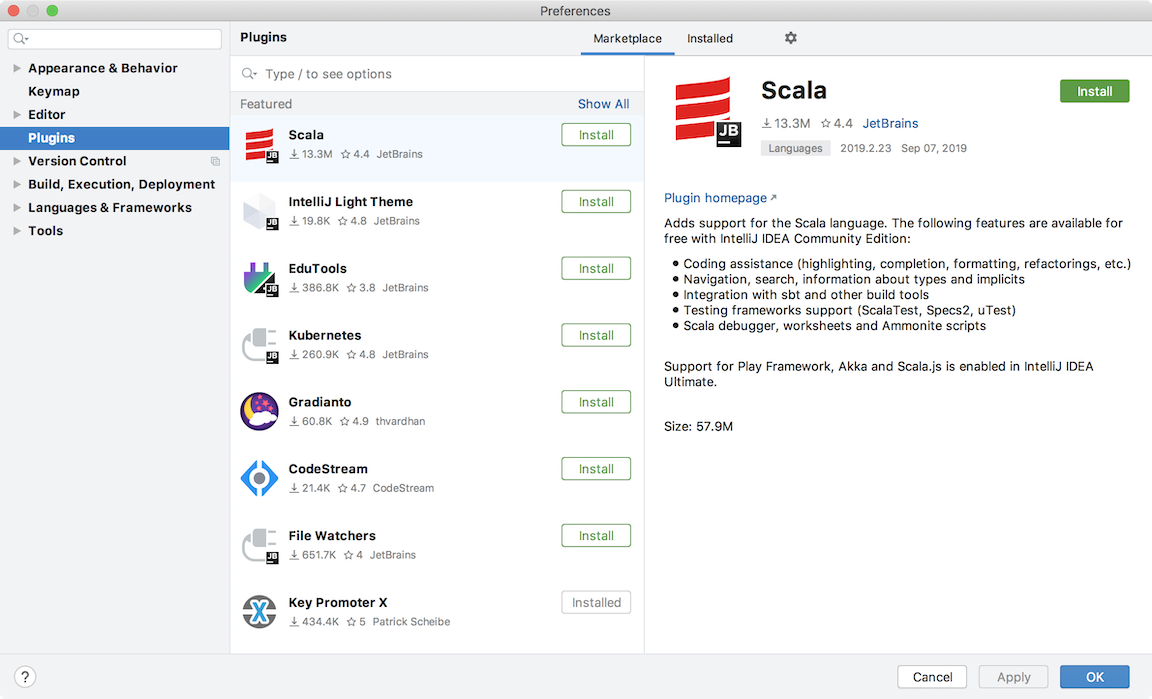Viewport: 1152px width, 699px height.
Task: Click Show All featured plugins
Action: coord(604,103)
